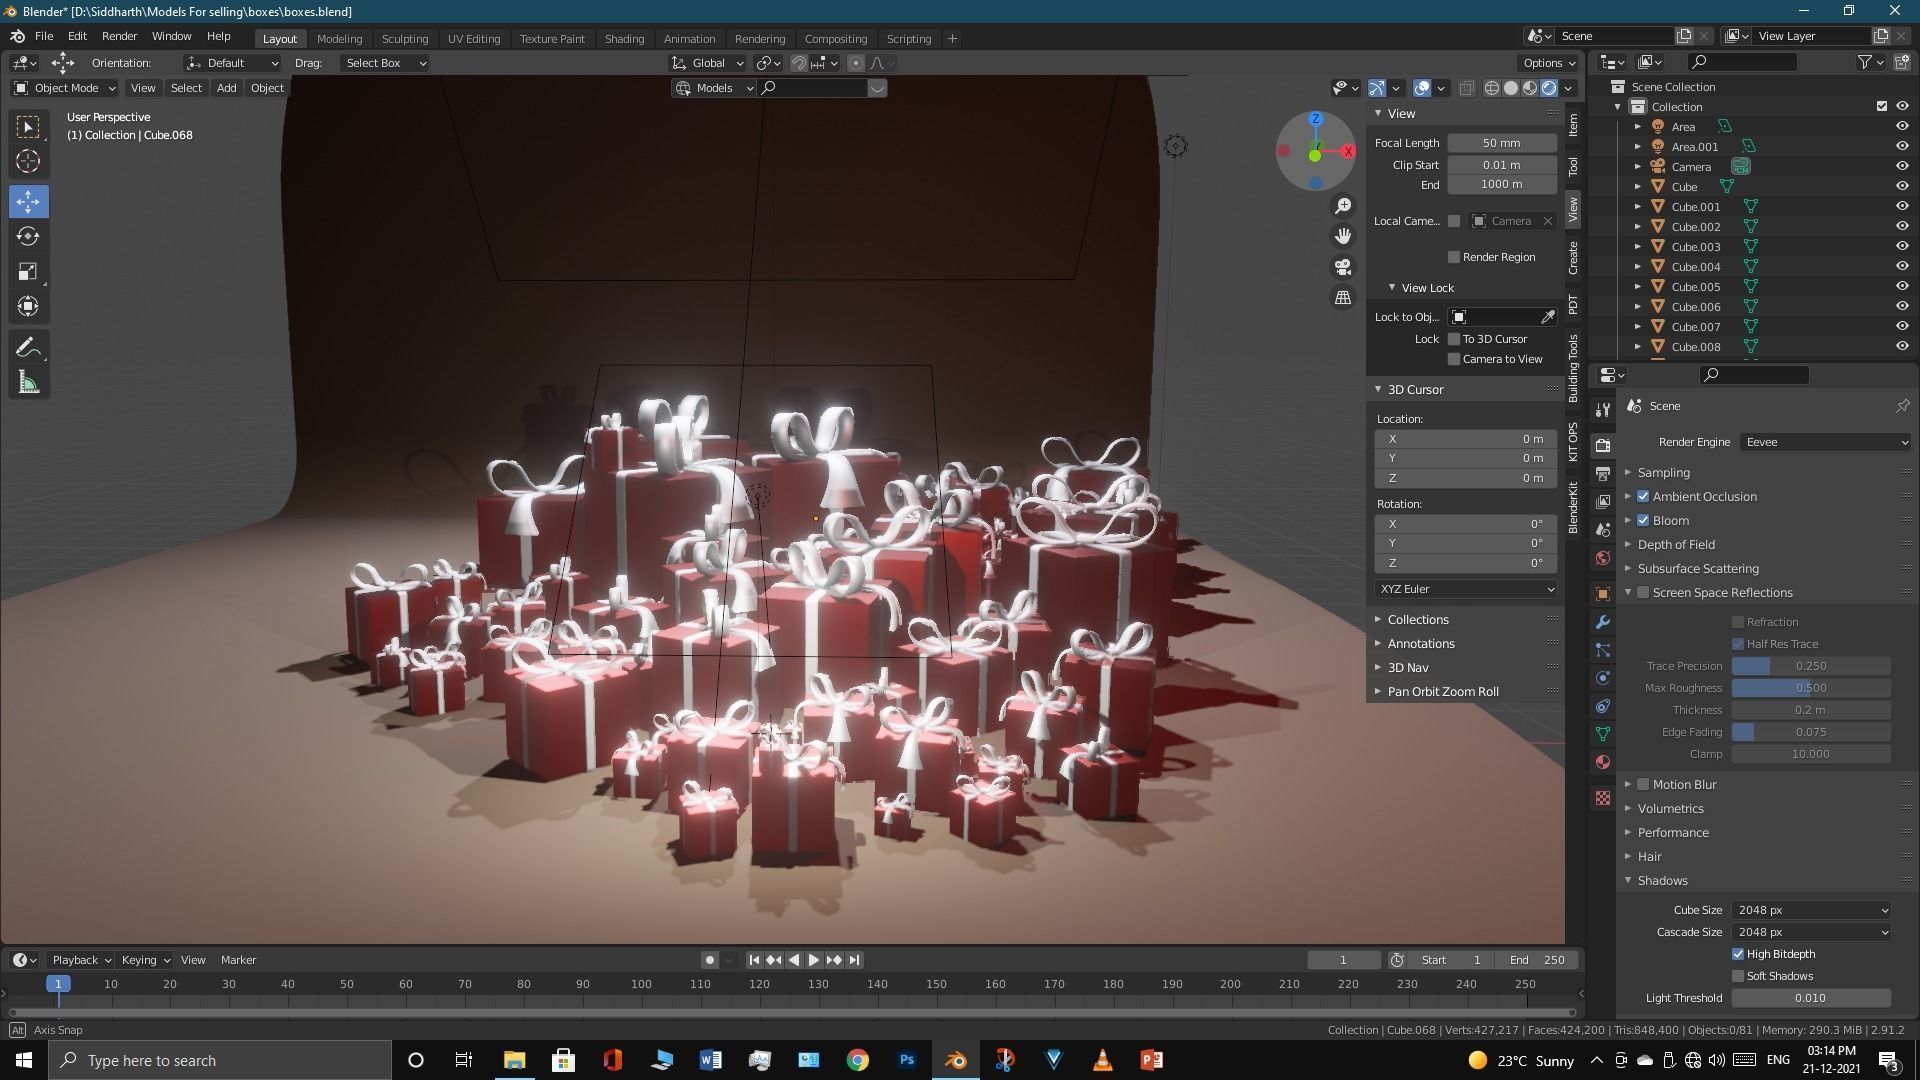This screenshot has width=1920, height=1080.
Task: Check Render Region option
Action: [x=1454, y=257]
